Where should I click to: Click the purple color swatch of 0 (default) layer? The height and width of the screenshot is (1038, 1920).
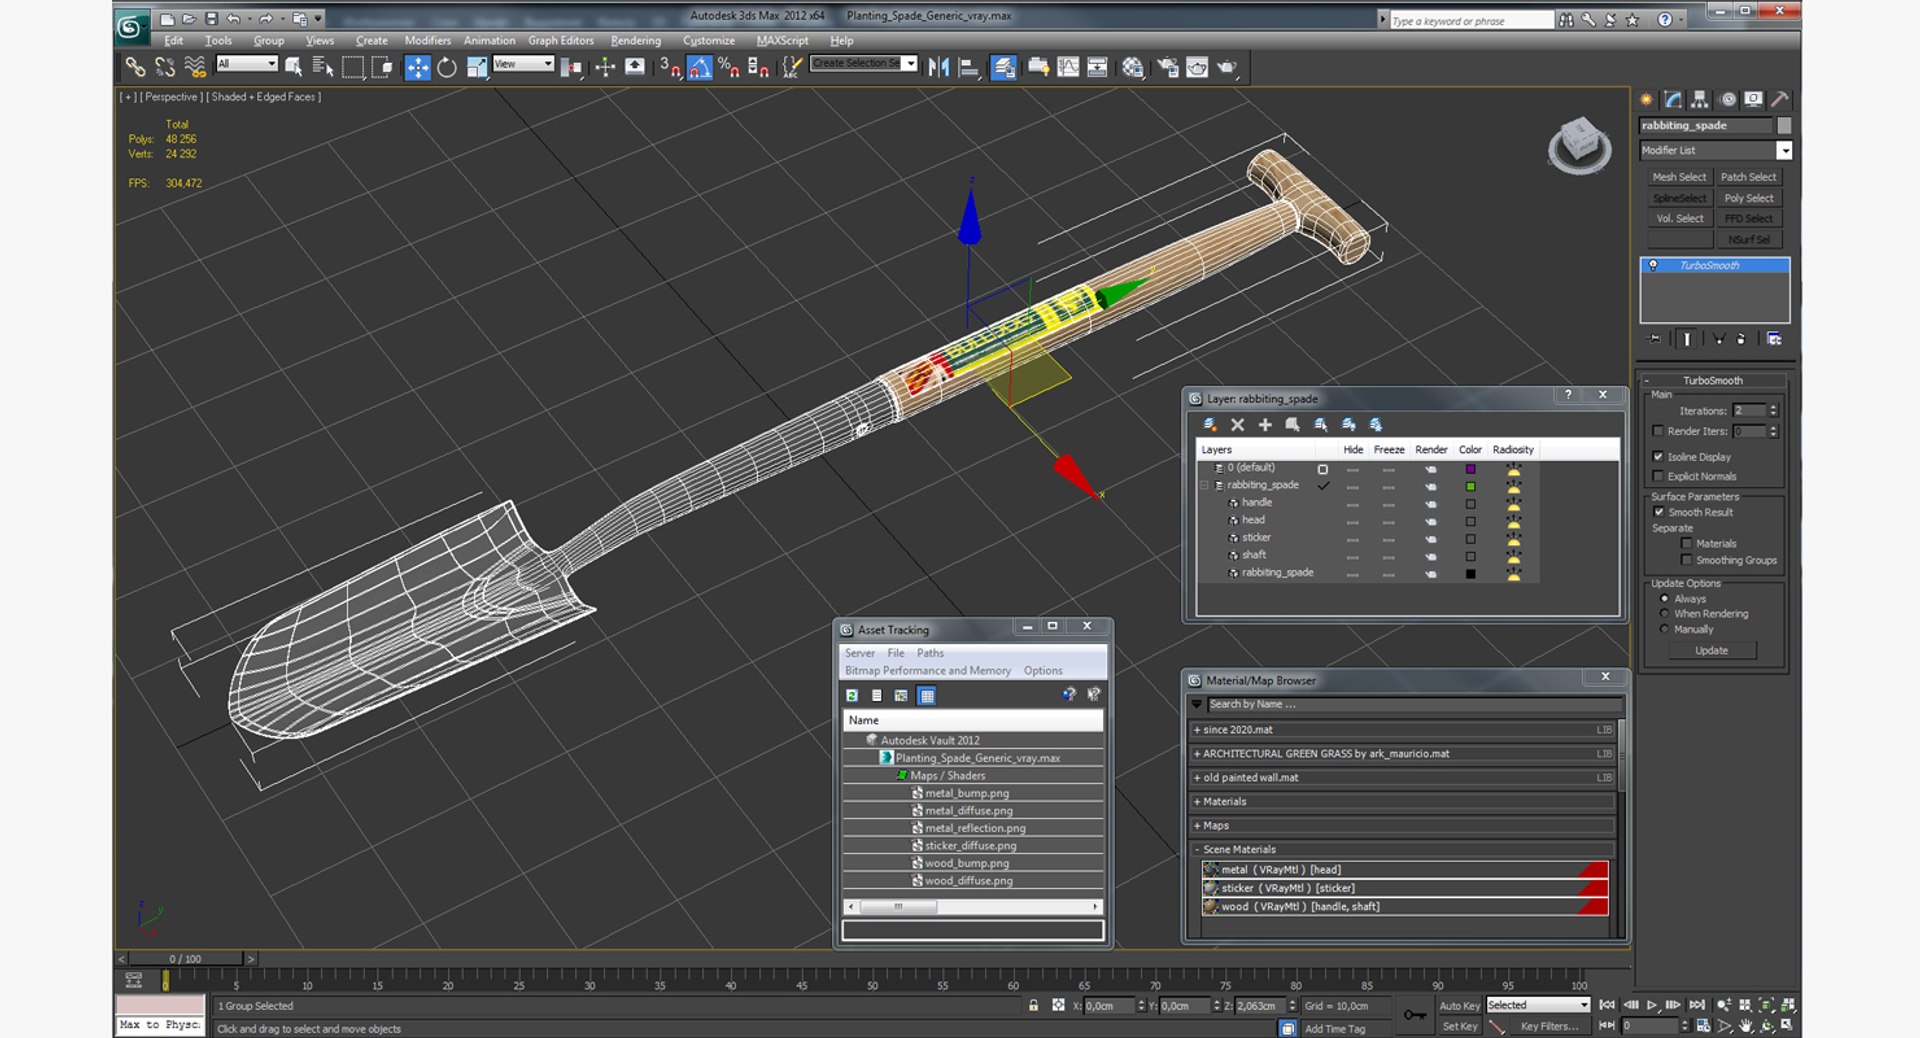(x=1470, y=468)
